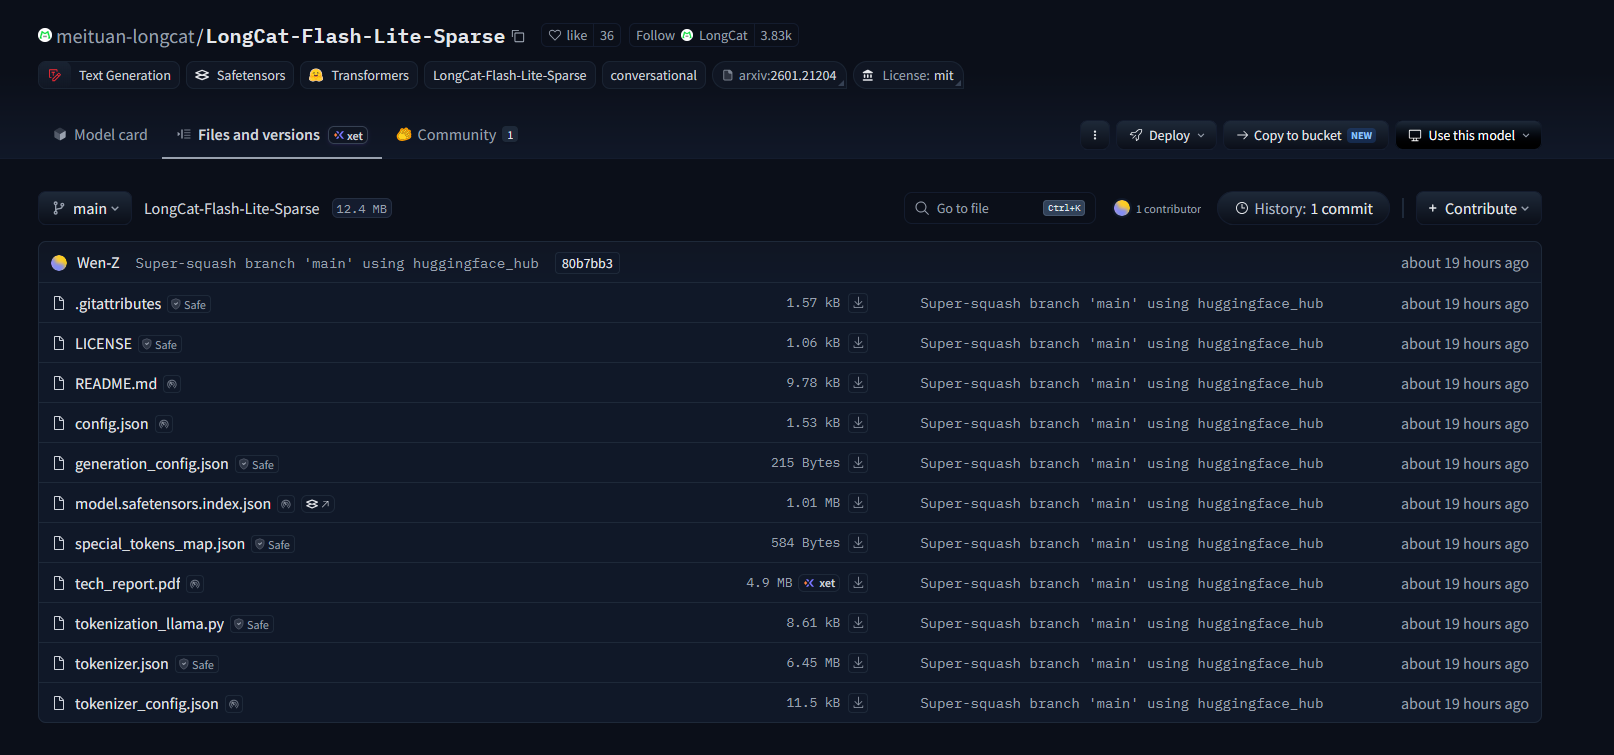Open the tokenizer_config.json file

tap(147, 704)
